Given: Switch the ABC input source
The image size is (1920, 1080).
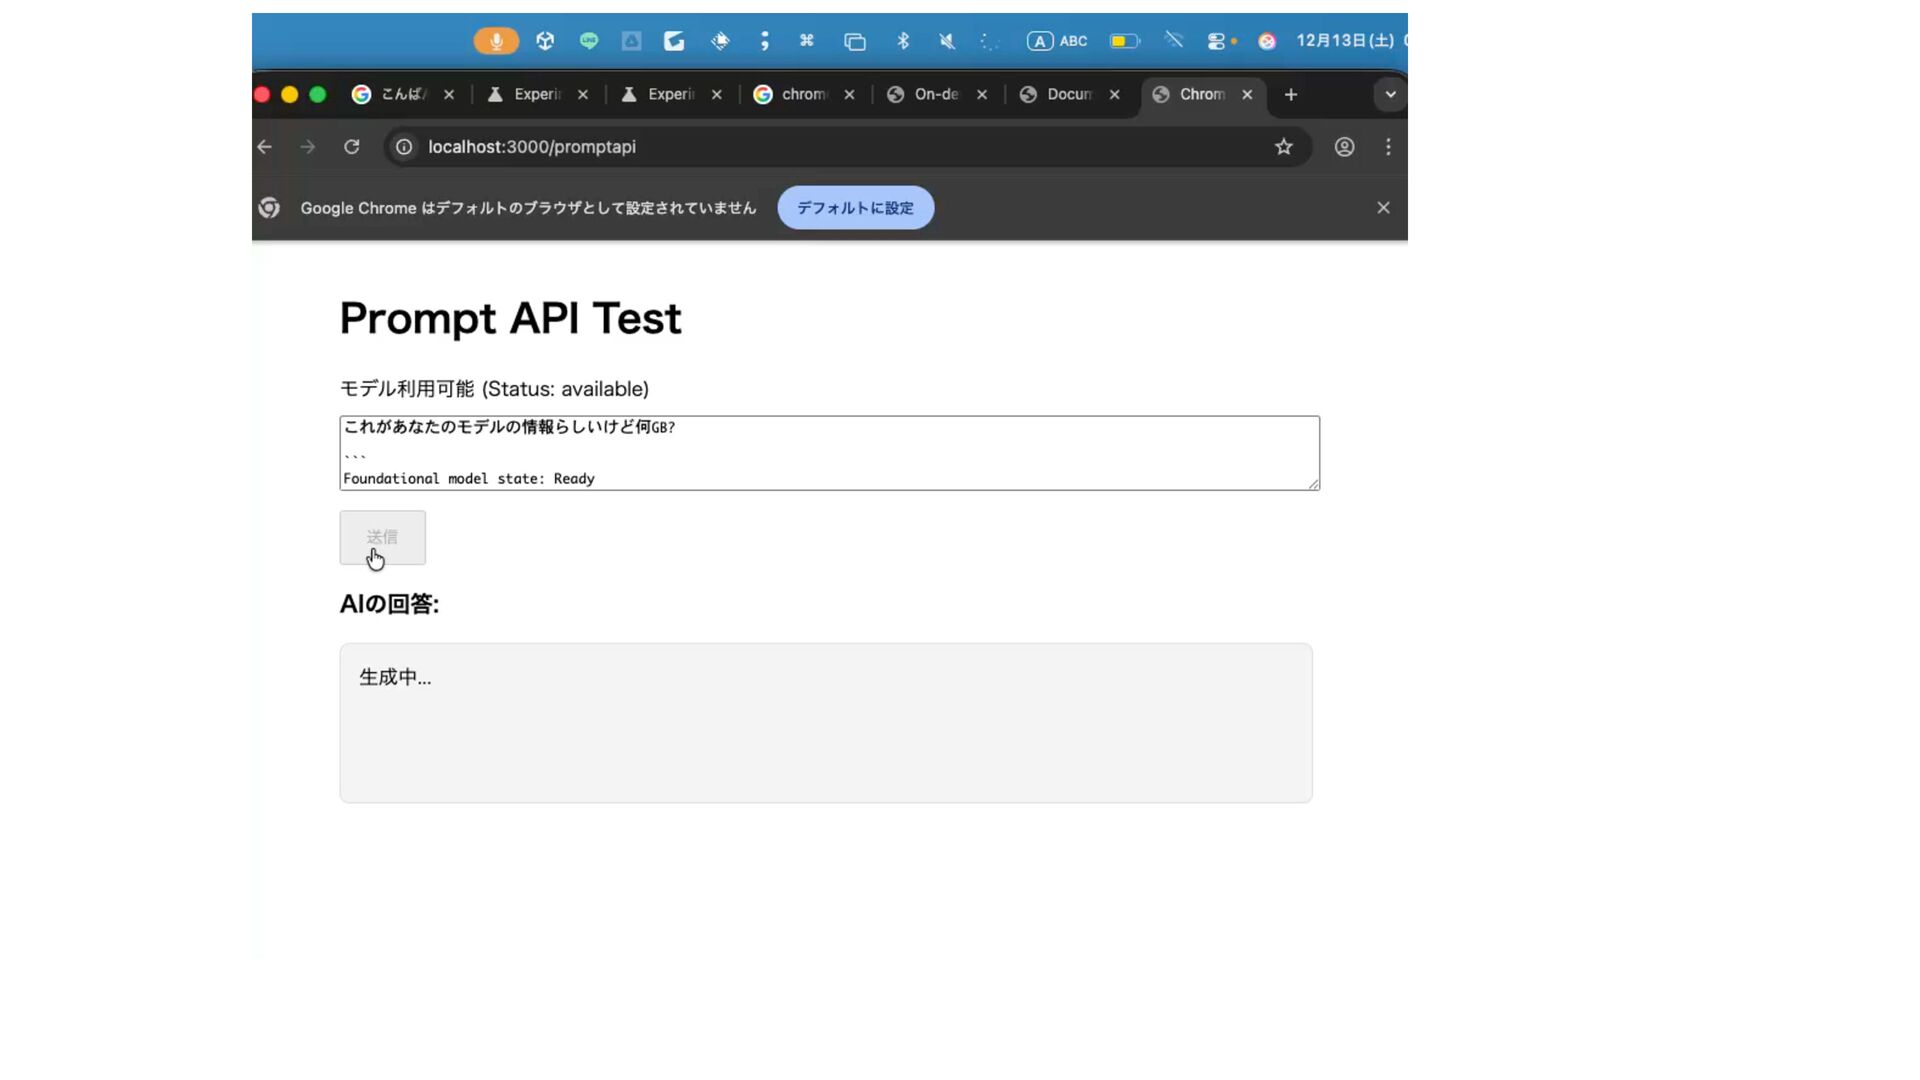Looking at the screenshot, I should pos(1057,41).
